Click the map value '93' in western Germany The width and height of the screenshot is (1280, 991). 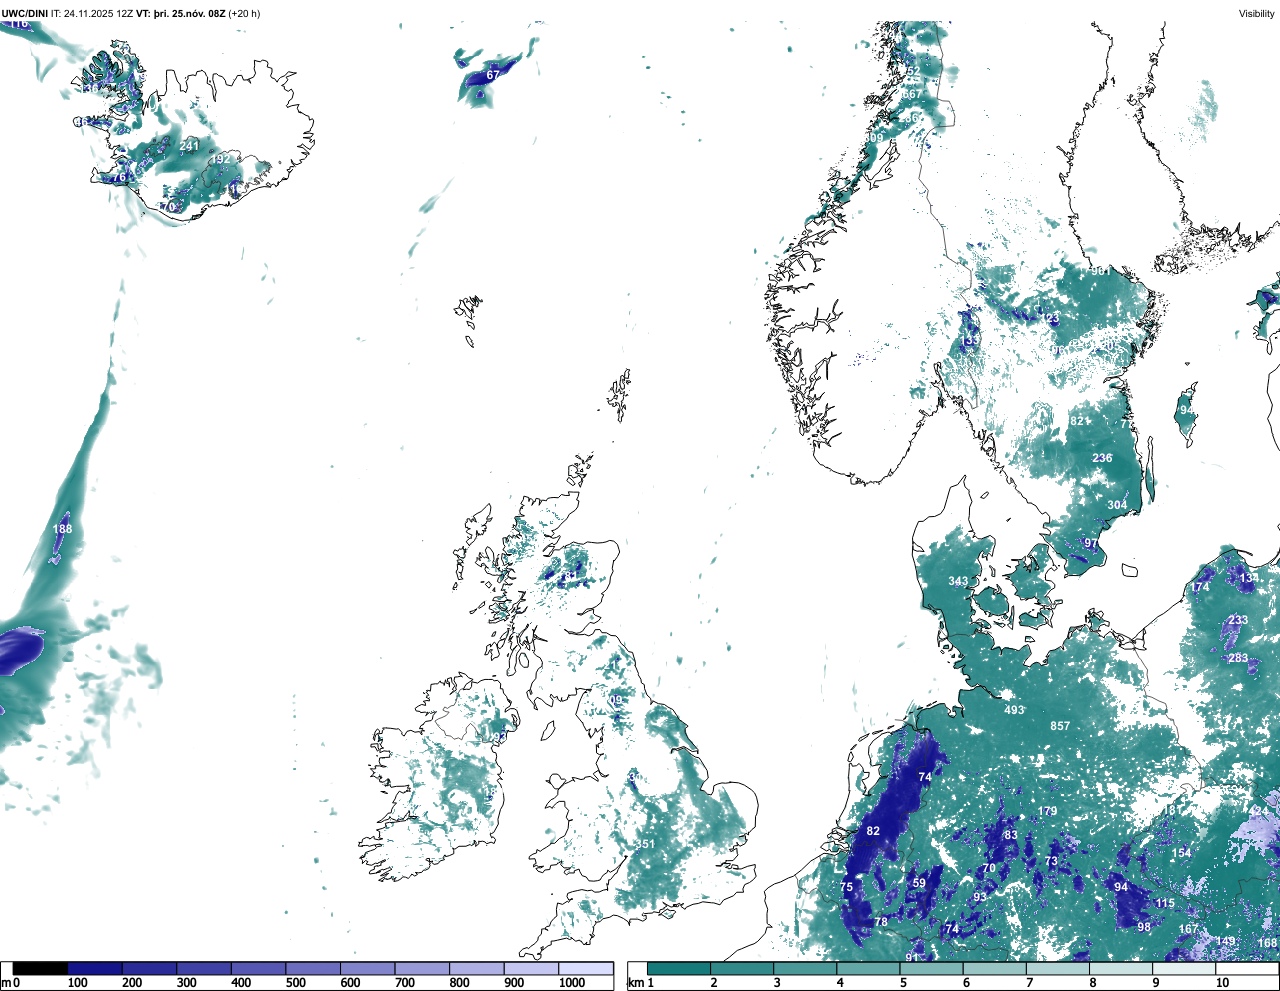(980, 897)
